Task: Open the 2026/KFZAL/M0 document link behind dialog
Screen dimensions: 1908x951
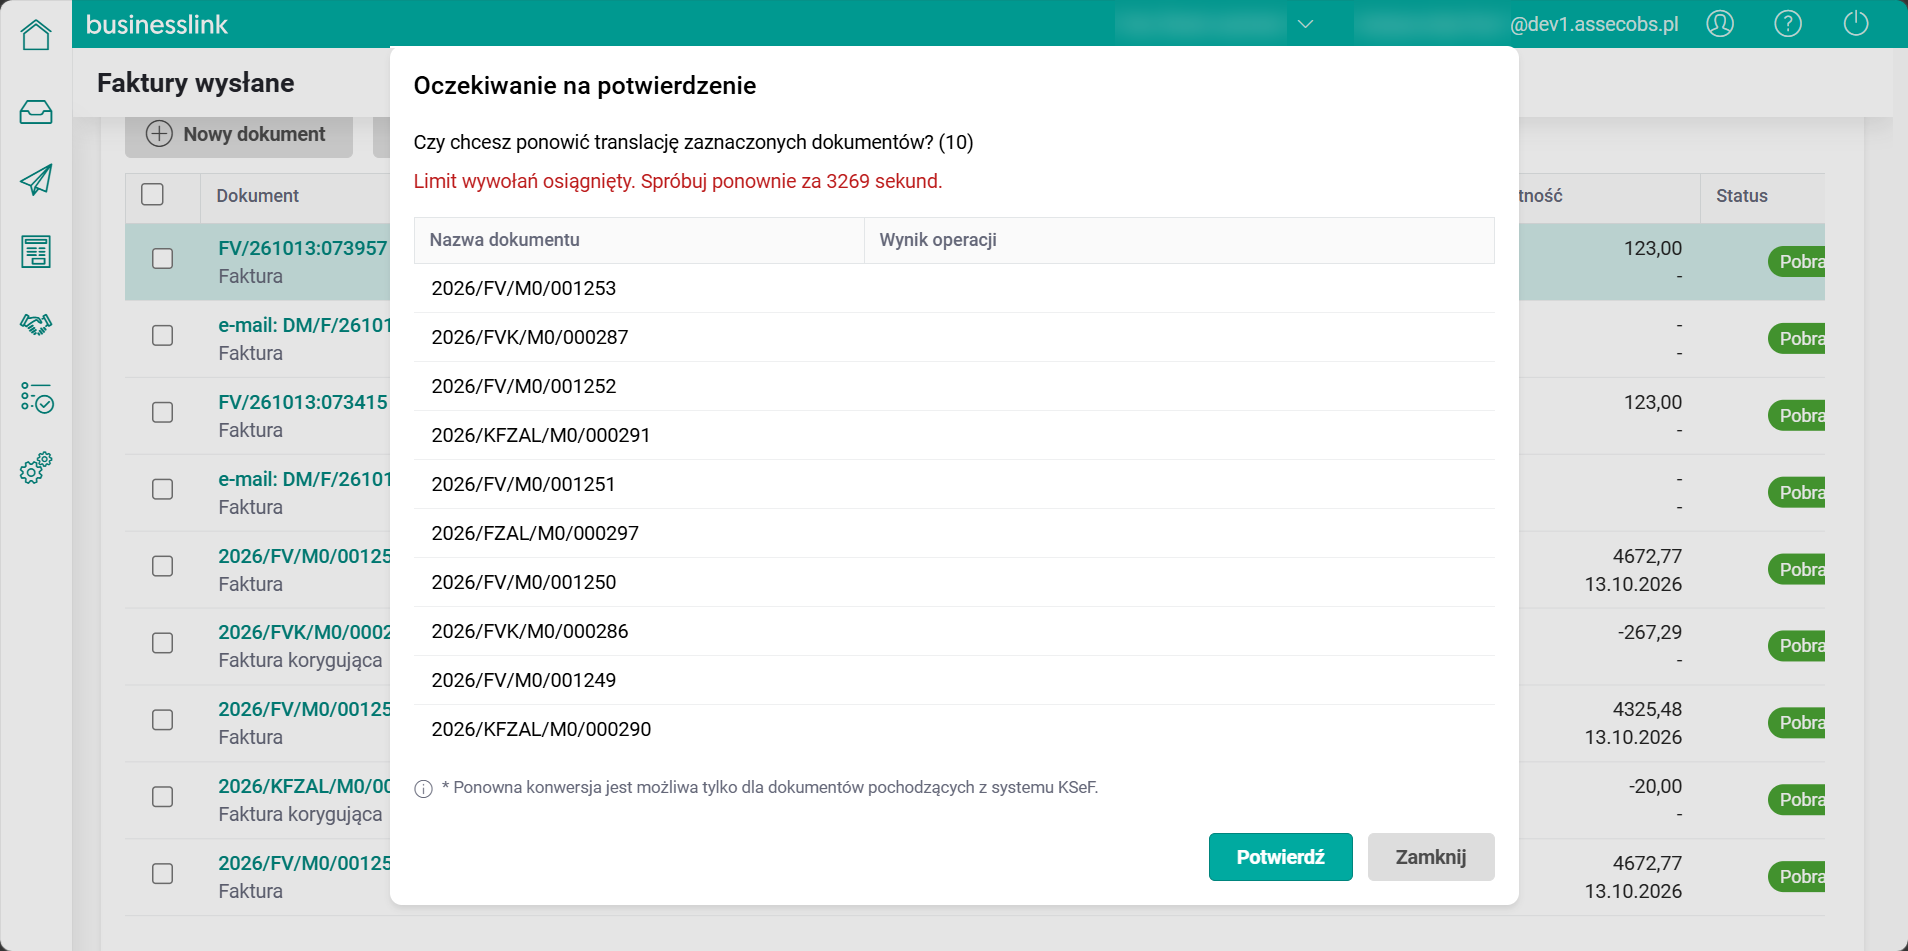Action: coord(304,786)
